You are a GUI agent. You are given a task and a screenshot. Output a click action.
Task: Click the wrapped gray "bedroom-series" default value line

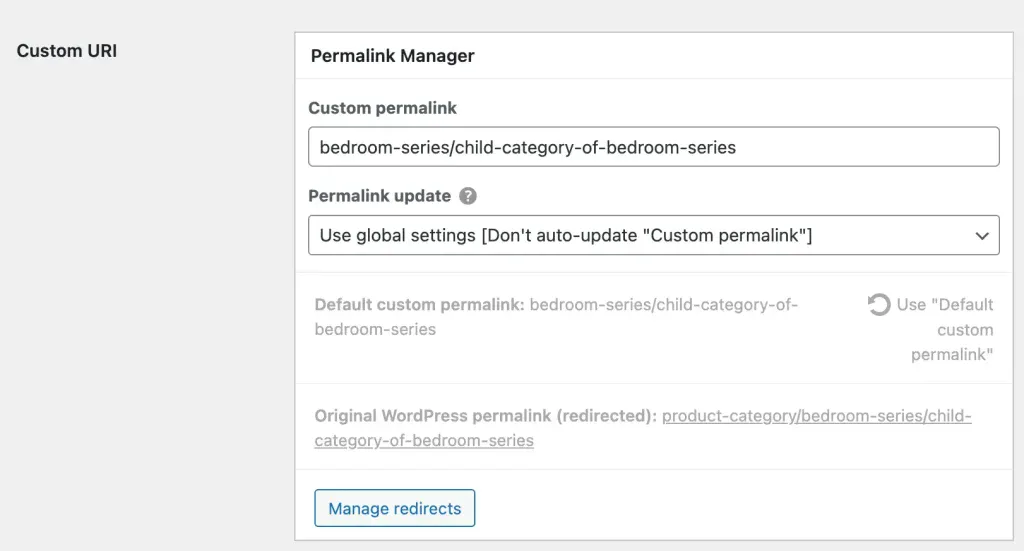coord(375,329)
